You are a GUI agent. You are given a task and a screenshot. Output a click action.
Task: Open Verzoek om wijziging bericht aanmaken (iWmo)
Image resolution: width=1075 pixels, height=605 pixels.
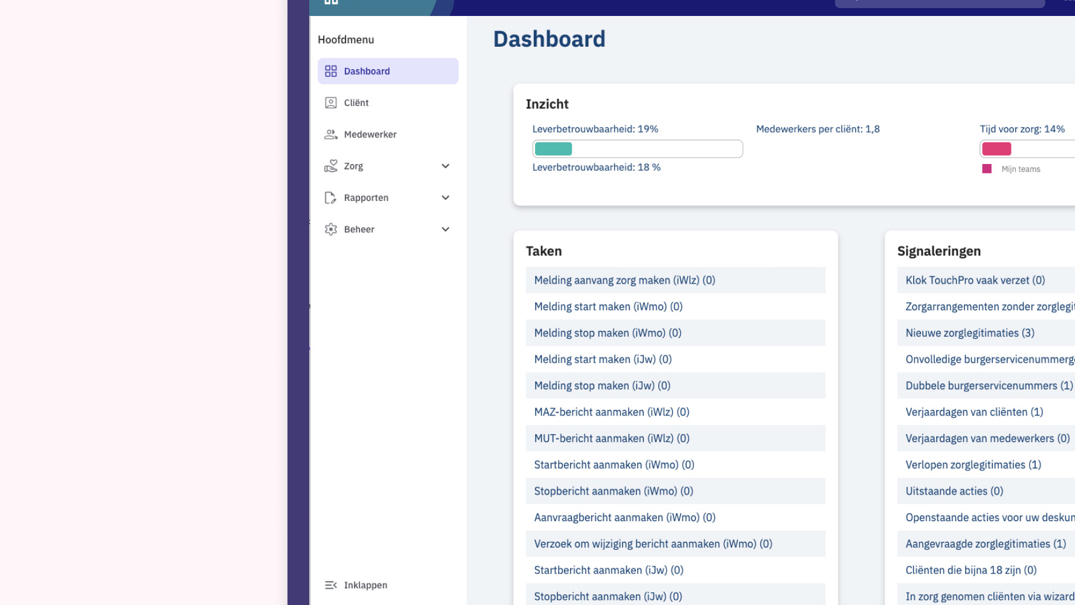675,544
